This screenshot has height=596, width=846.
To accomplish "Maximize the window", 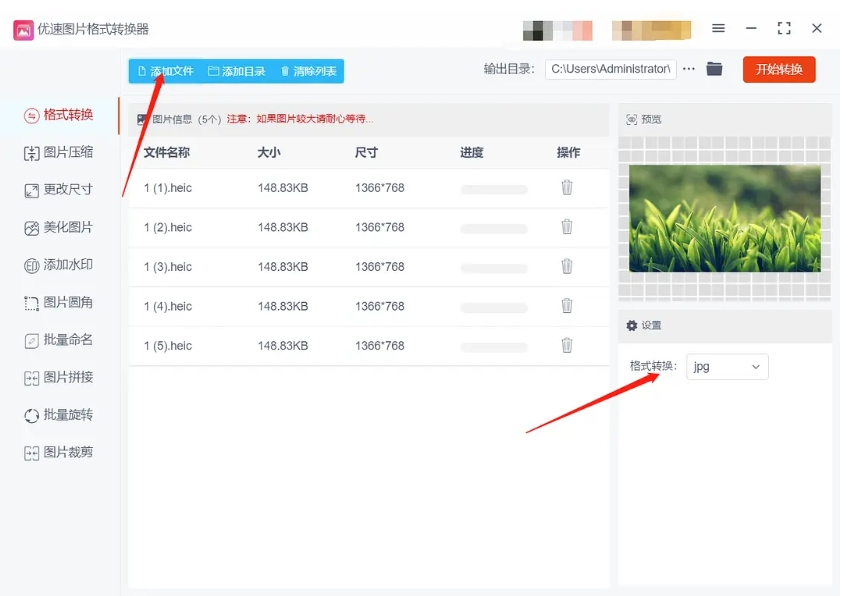I will pos(784,28).
